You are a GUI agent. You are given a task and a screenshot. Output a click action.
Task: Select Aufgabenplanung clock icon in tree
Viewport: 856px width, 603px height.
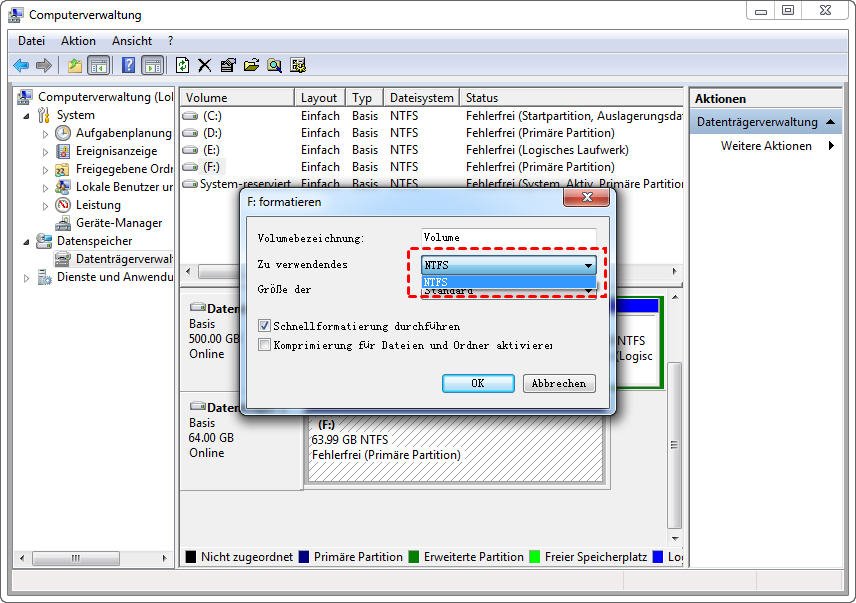63,133
